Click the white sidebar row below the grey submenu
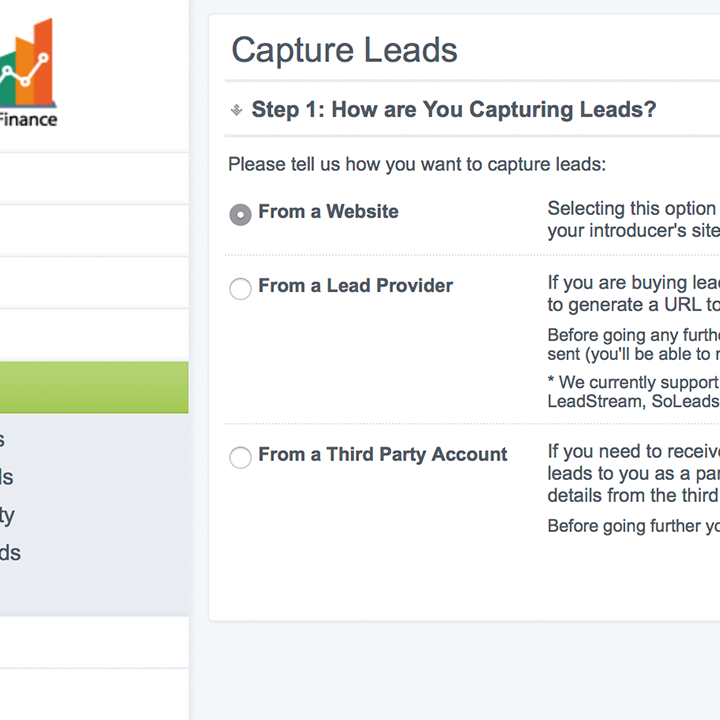 94,642
